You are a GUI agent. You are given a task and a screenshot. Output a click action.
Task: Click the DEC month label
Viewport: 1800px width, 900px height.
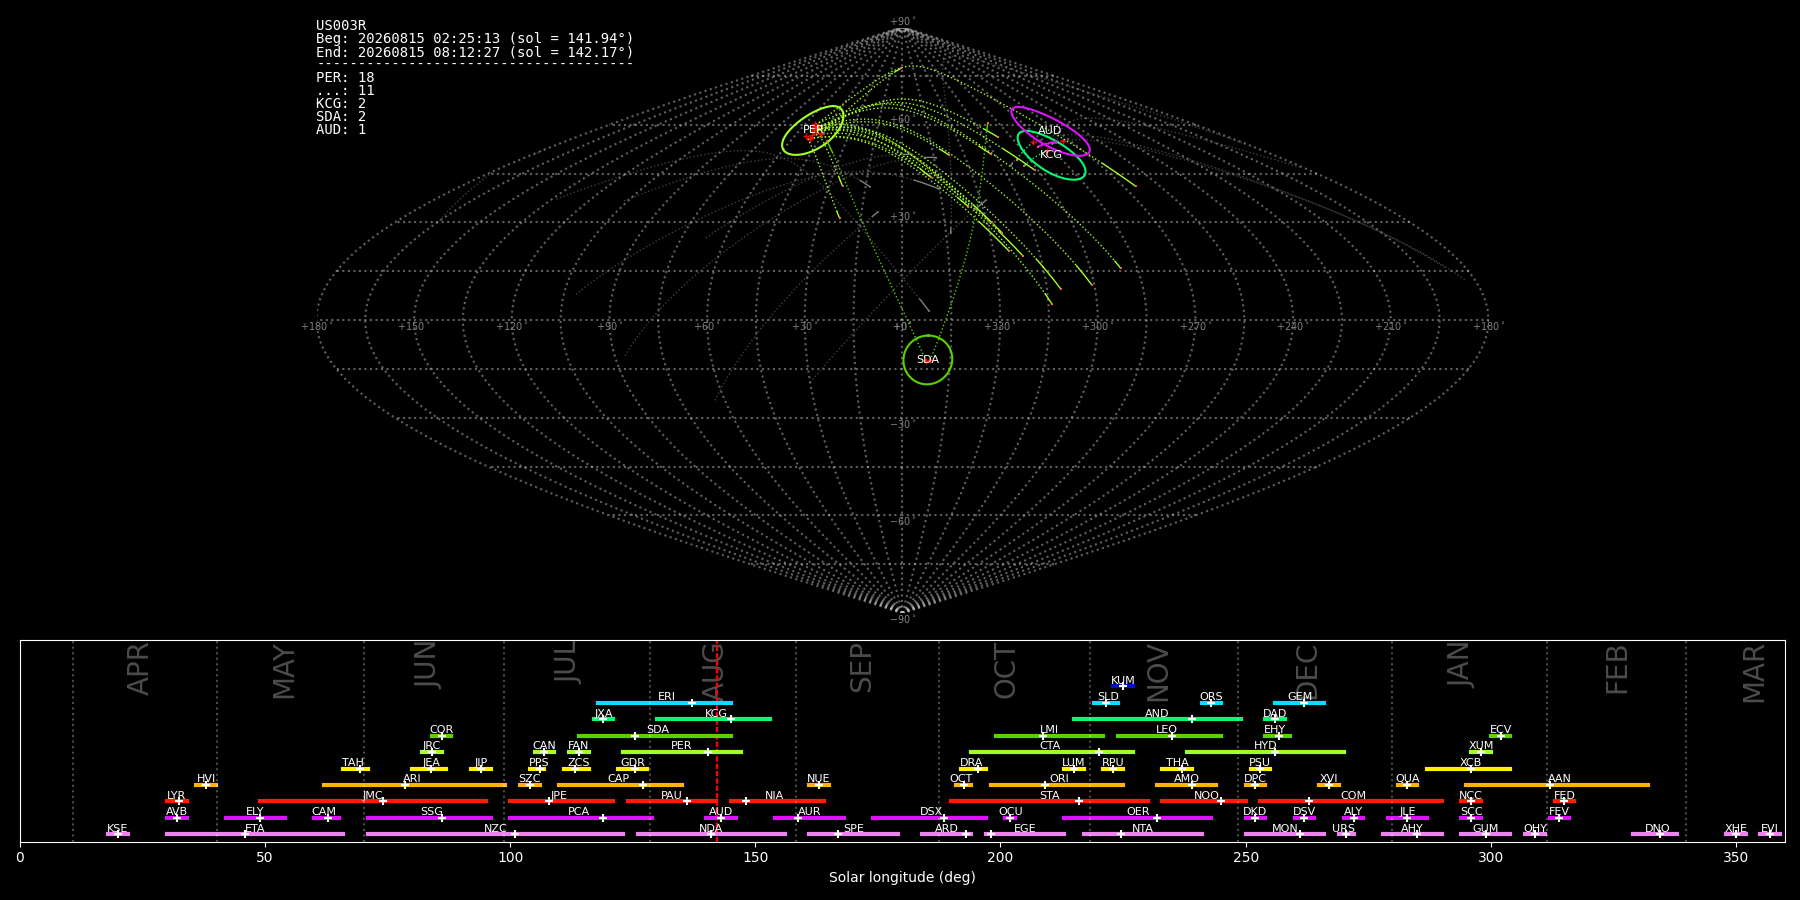[1307, 671]
